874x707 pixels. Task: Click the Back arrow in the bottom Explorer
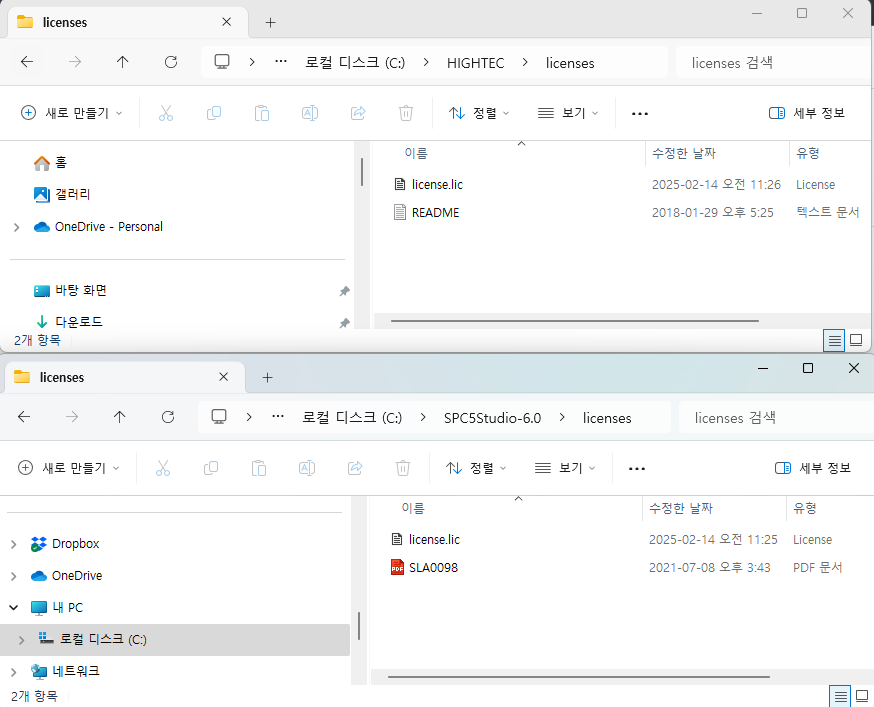pos(24,417)
